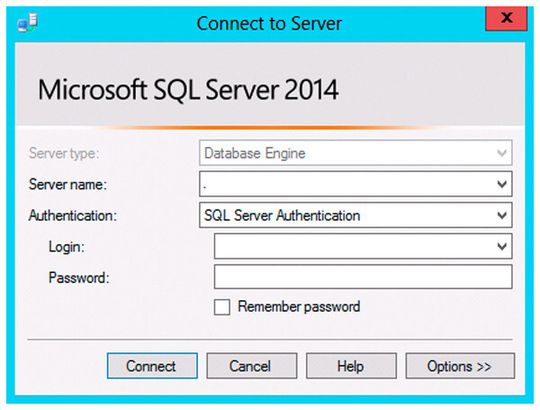
Task: Open Help for connecting
Action: pos(351,366)
